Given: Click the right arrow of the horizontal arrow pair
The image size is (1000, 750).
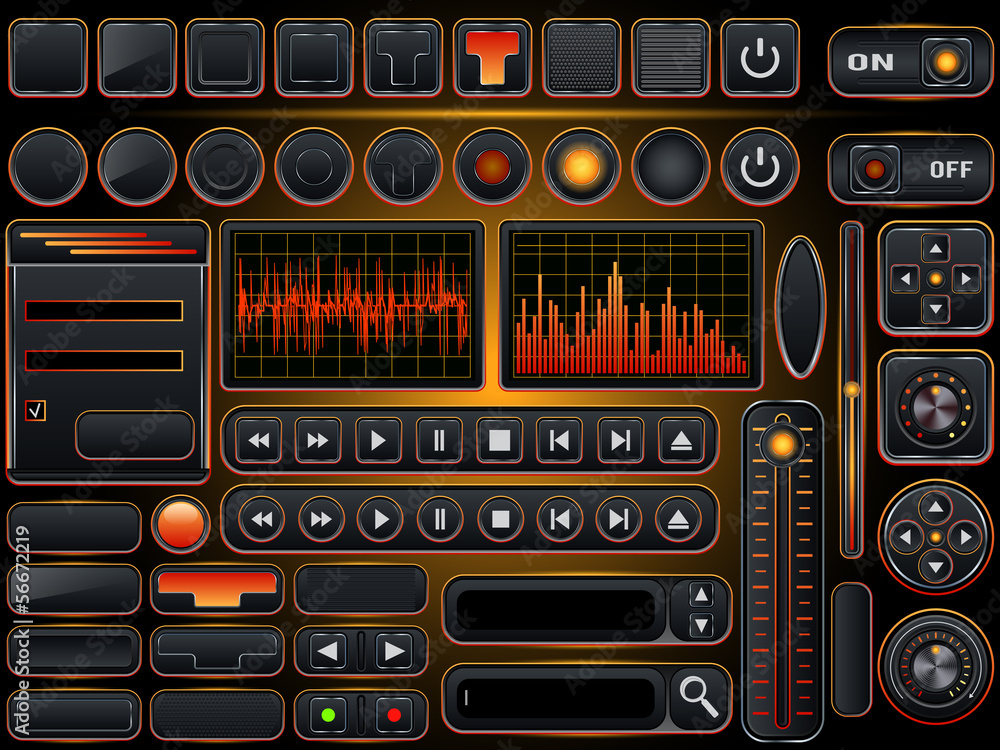Looking at the screenshot, I should pos(394,651).
